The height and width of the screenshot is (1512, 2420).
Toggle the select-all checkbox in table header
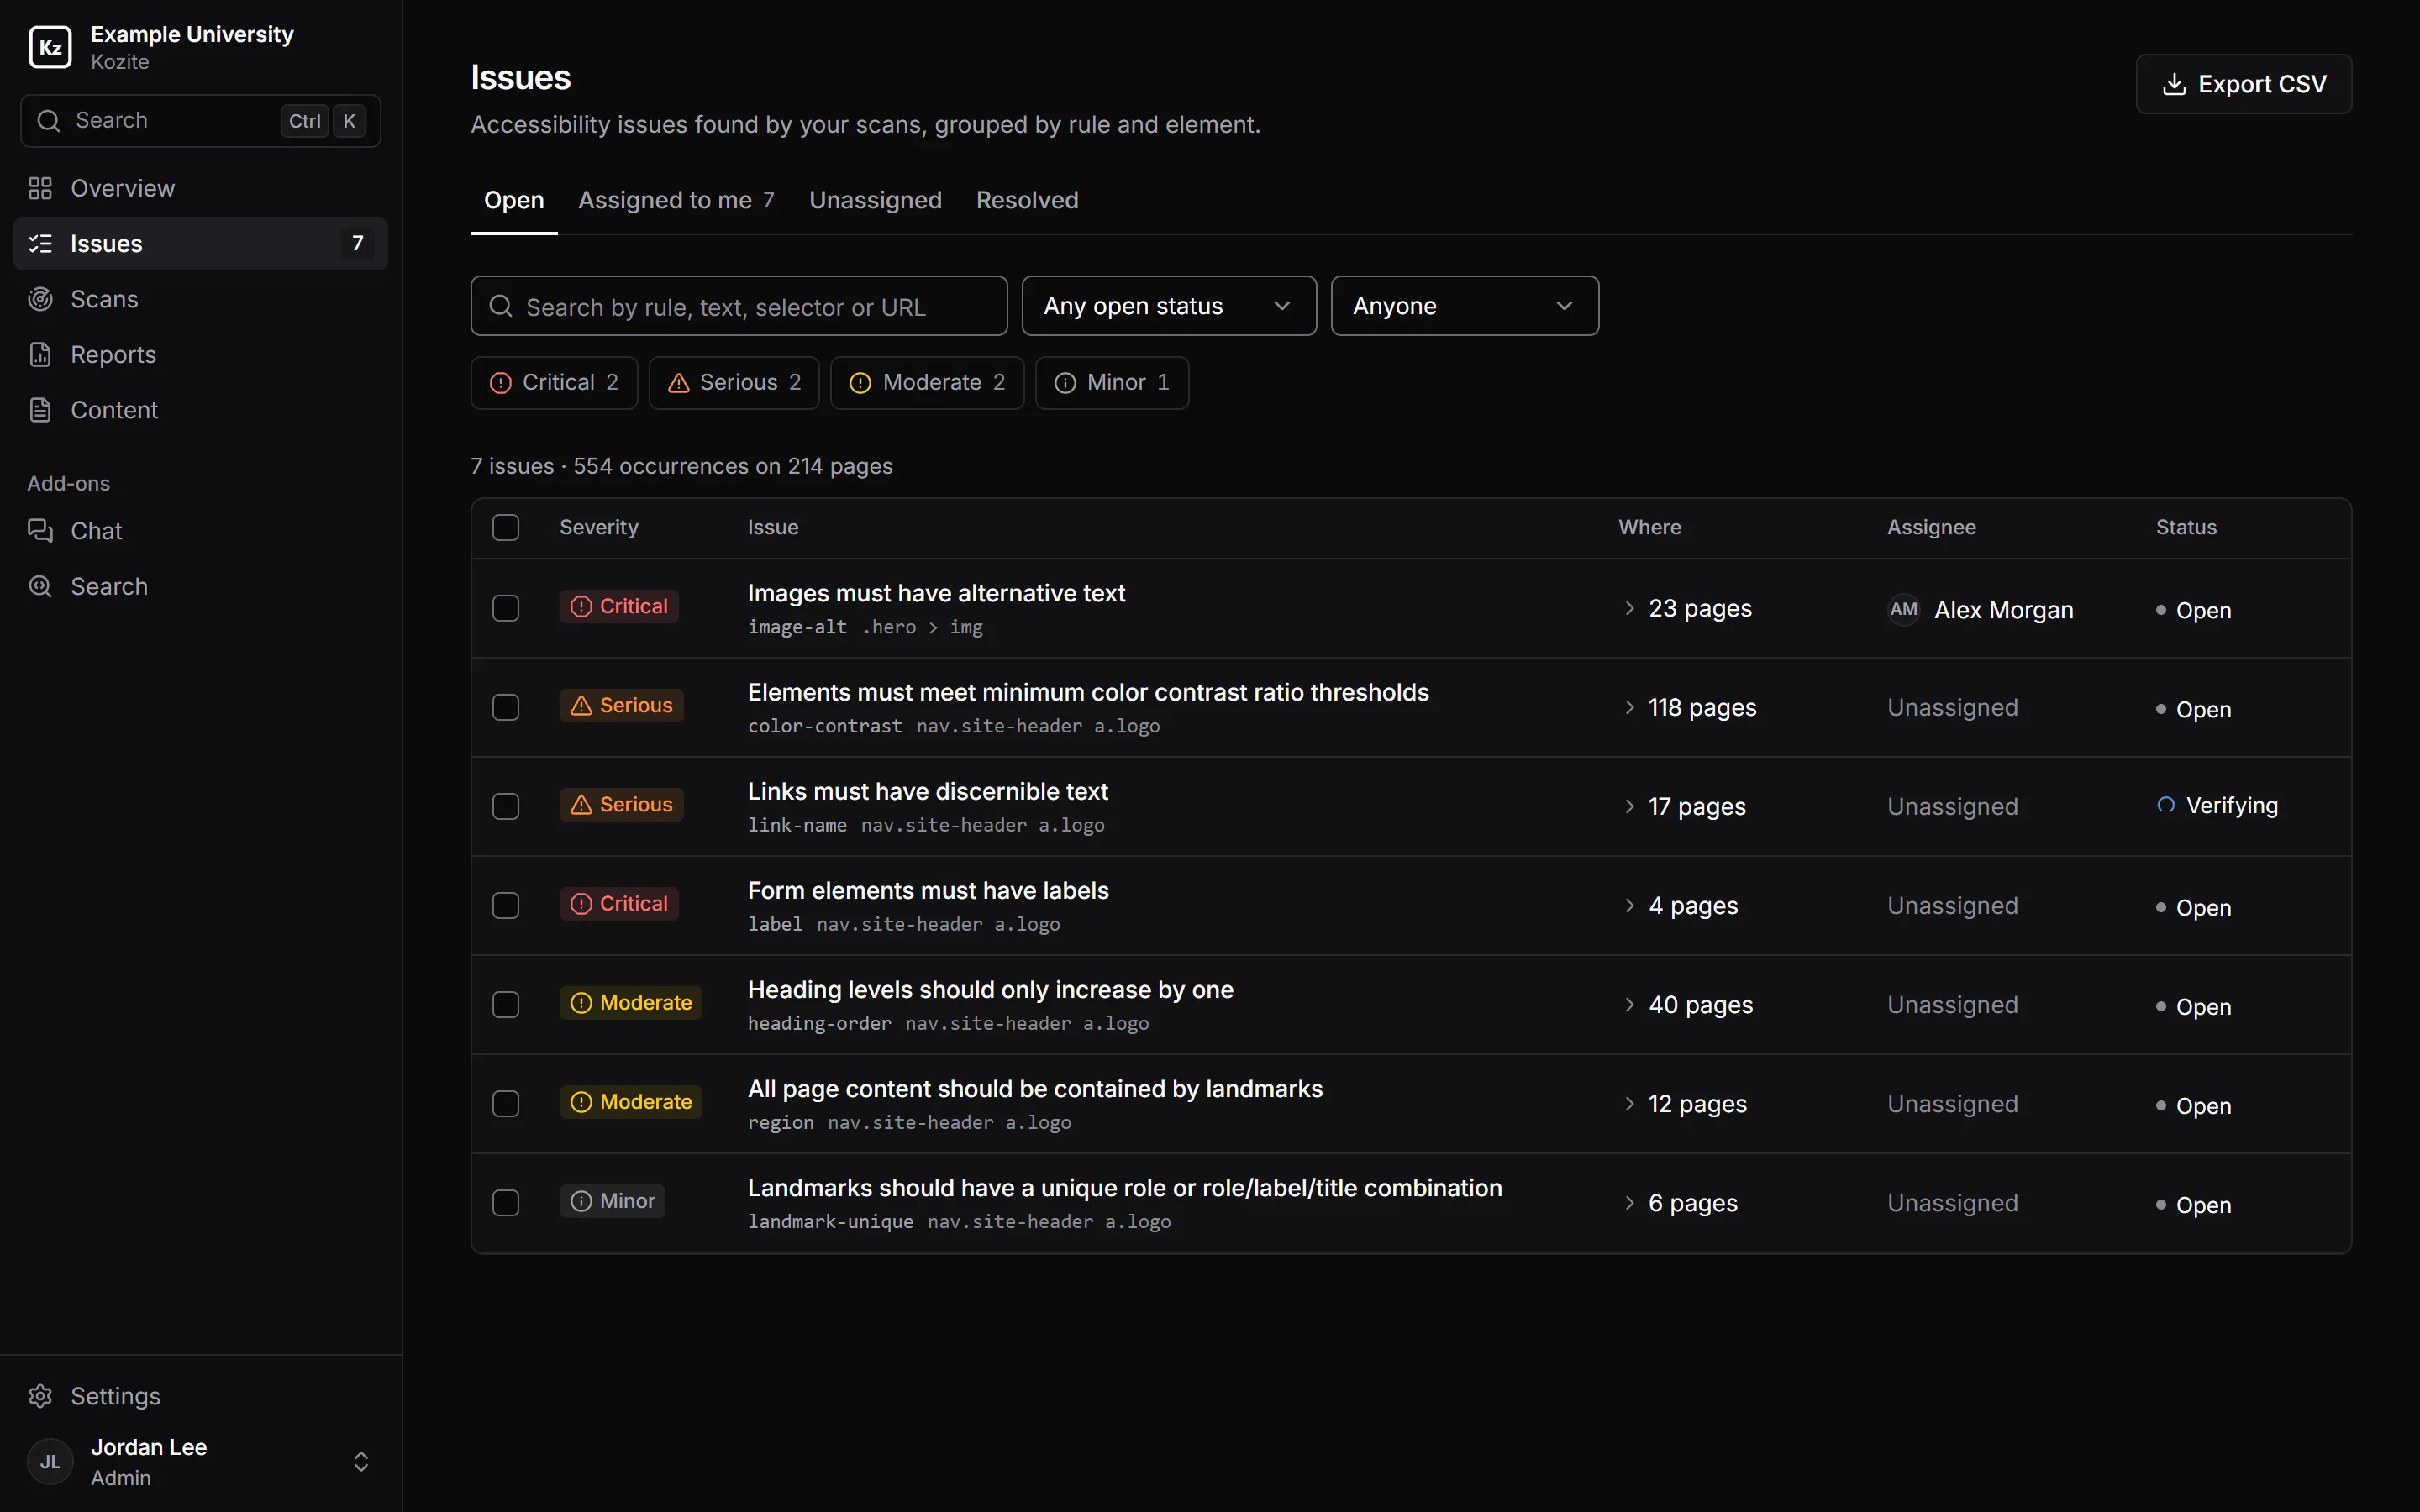coord(506,528)
